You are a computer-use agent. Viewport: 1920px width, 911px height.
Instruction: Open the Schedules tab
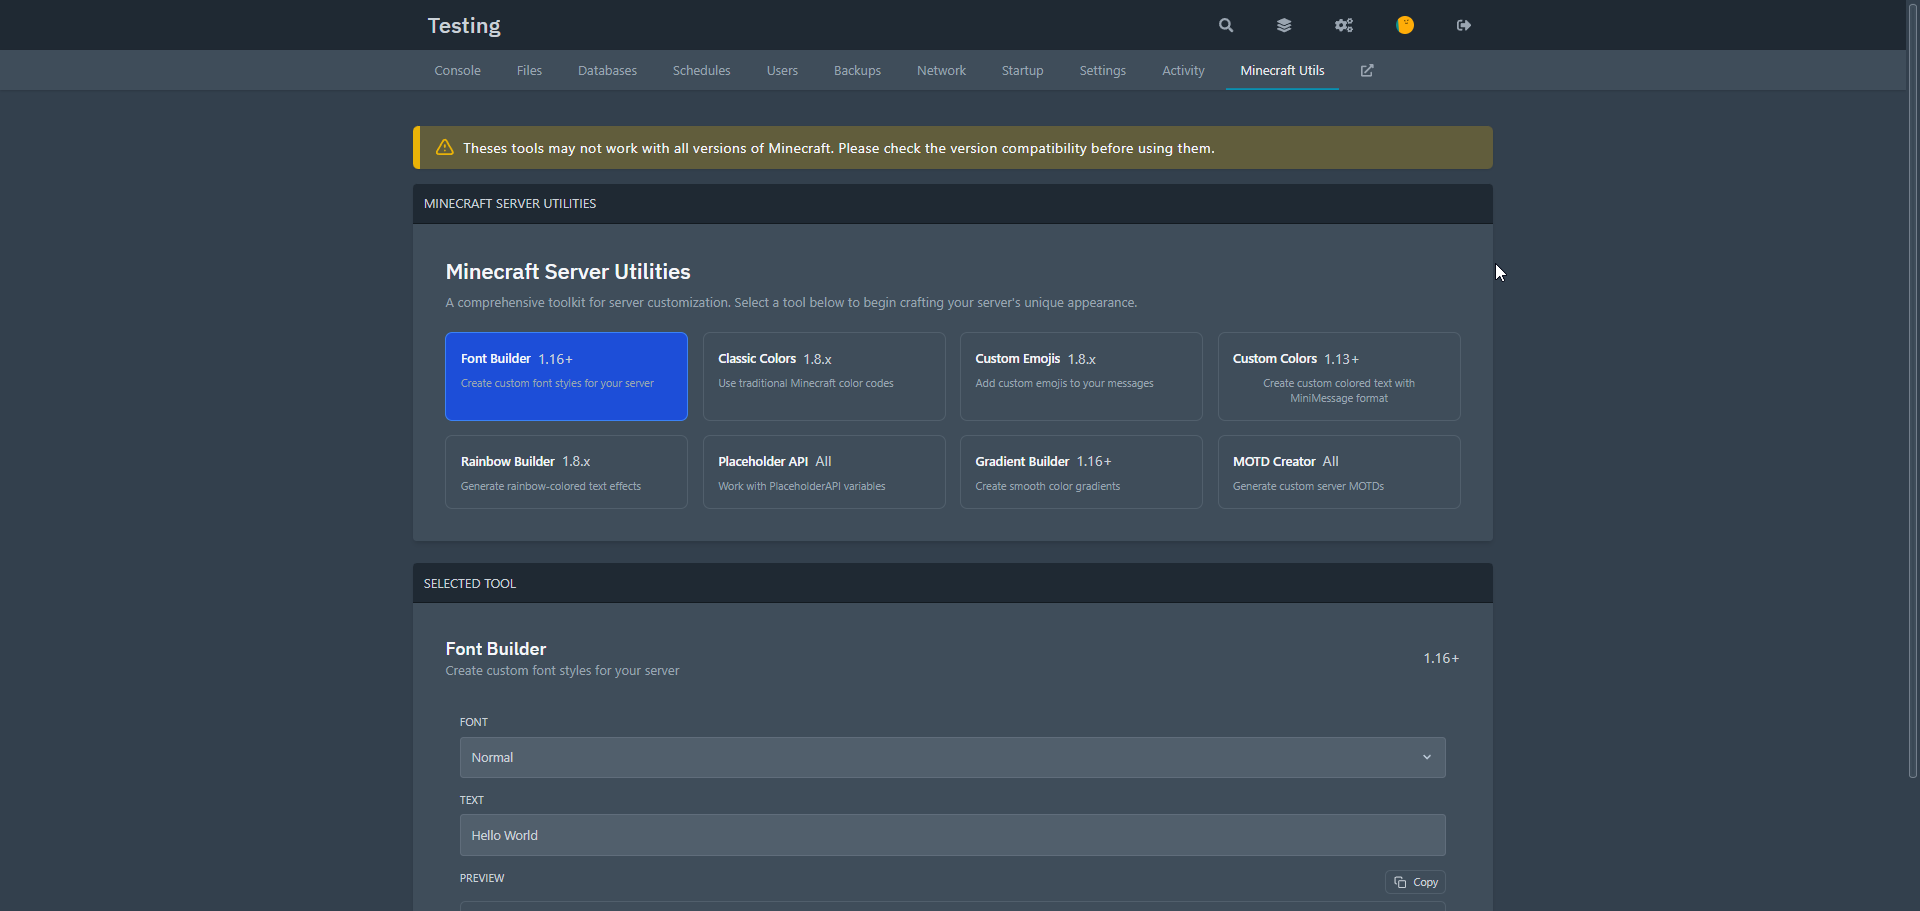click(701, 70)
